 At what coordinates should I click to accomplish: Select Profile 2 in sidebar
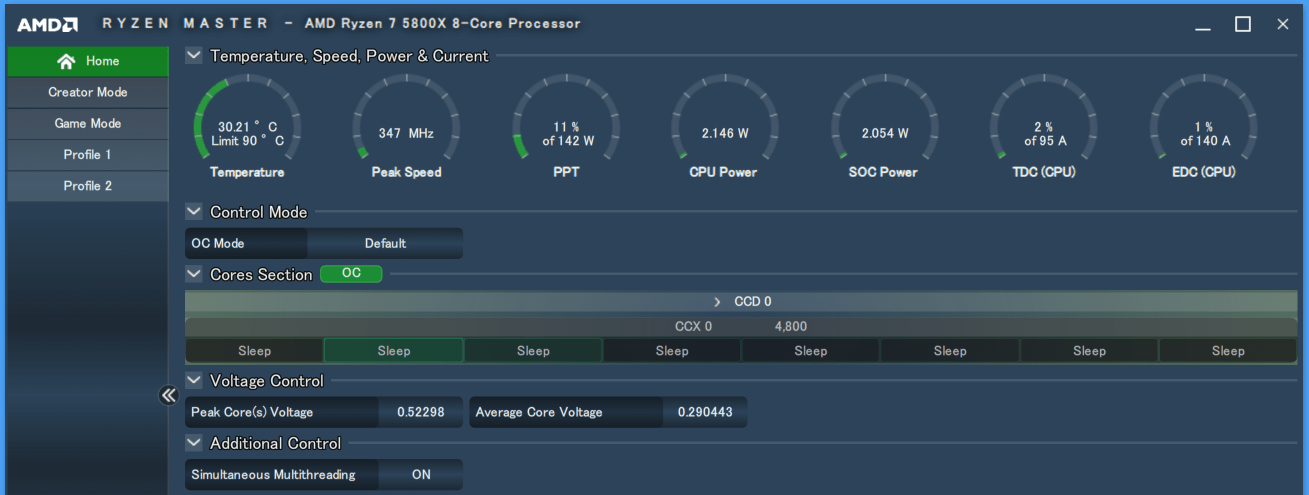(x=88, y=186)
